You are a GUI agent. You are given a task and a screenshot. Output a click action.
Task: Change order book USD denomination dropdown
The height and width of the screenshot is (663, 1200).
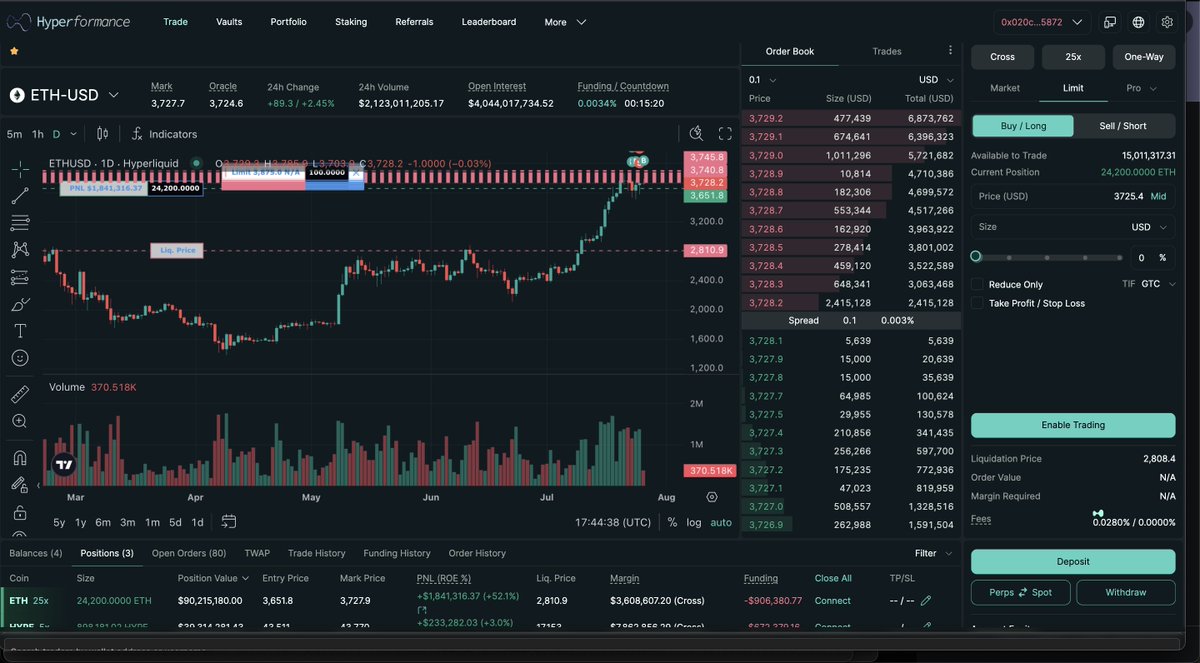click(x=937, y=80)
